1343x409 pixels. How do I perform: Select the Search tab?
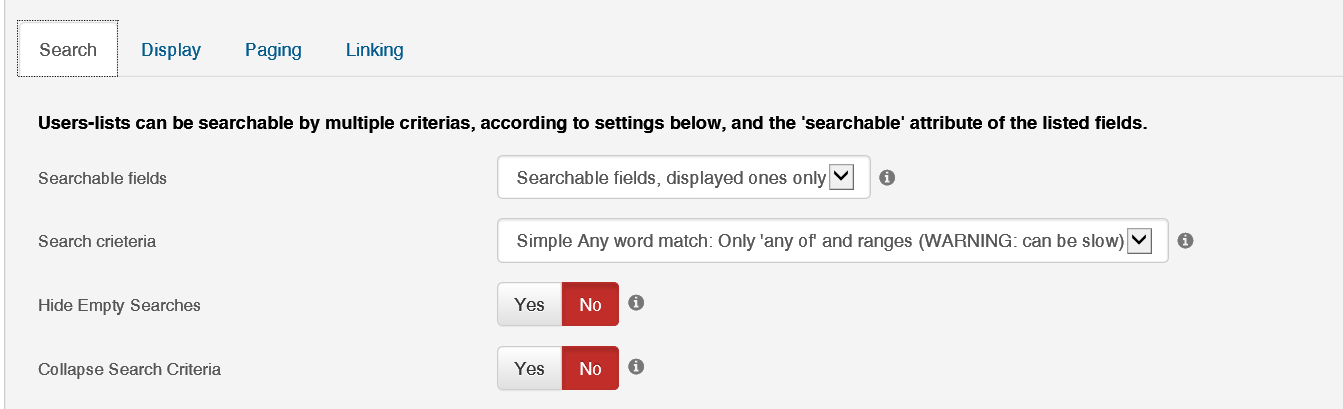coord(68,49)
